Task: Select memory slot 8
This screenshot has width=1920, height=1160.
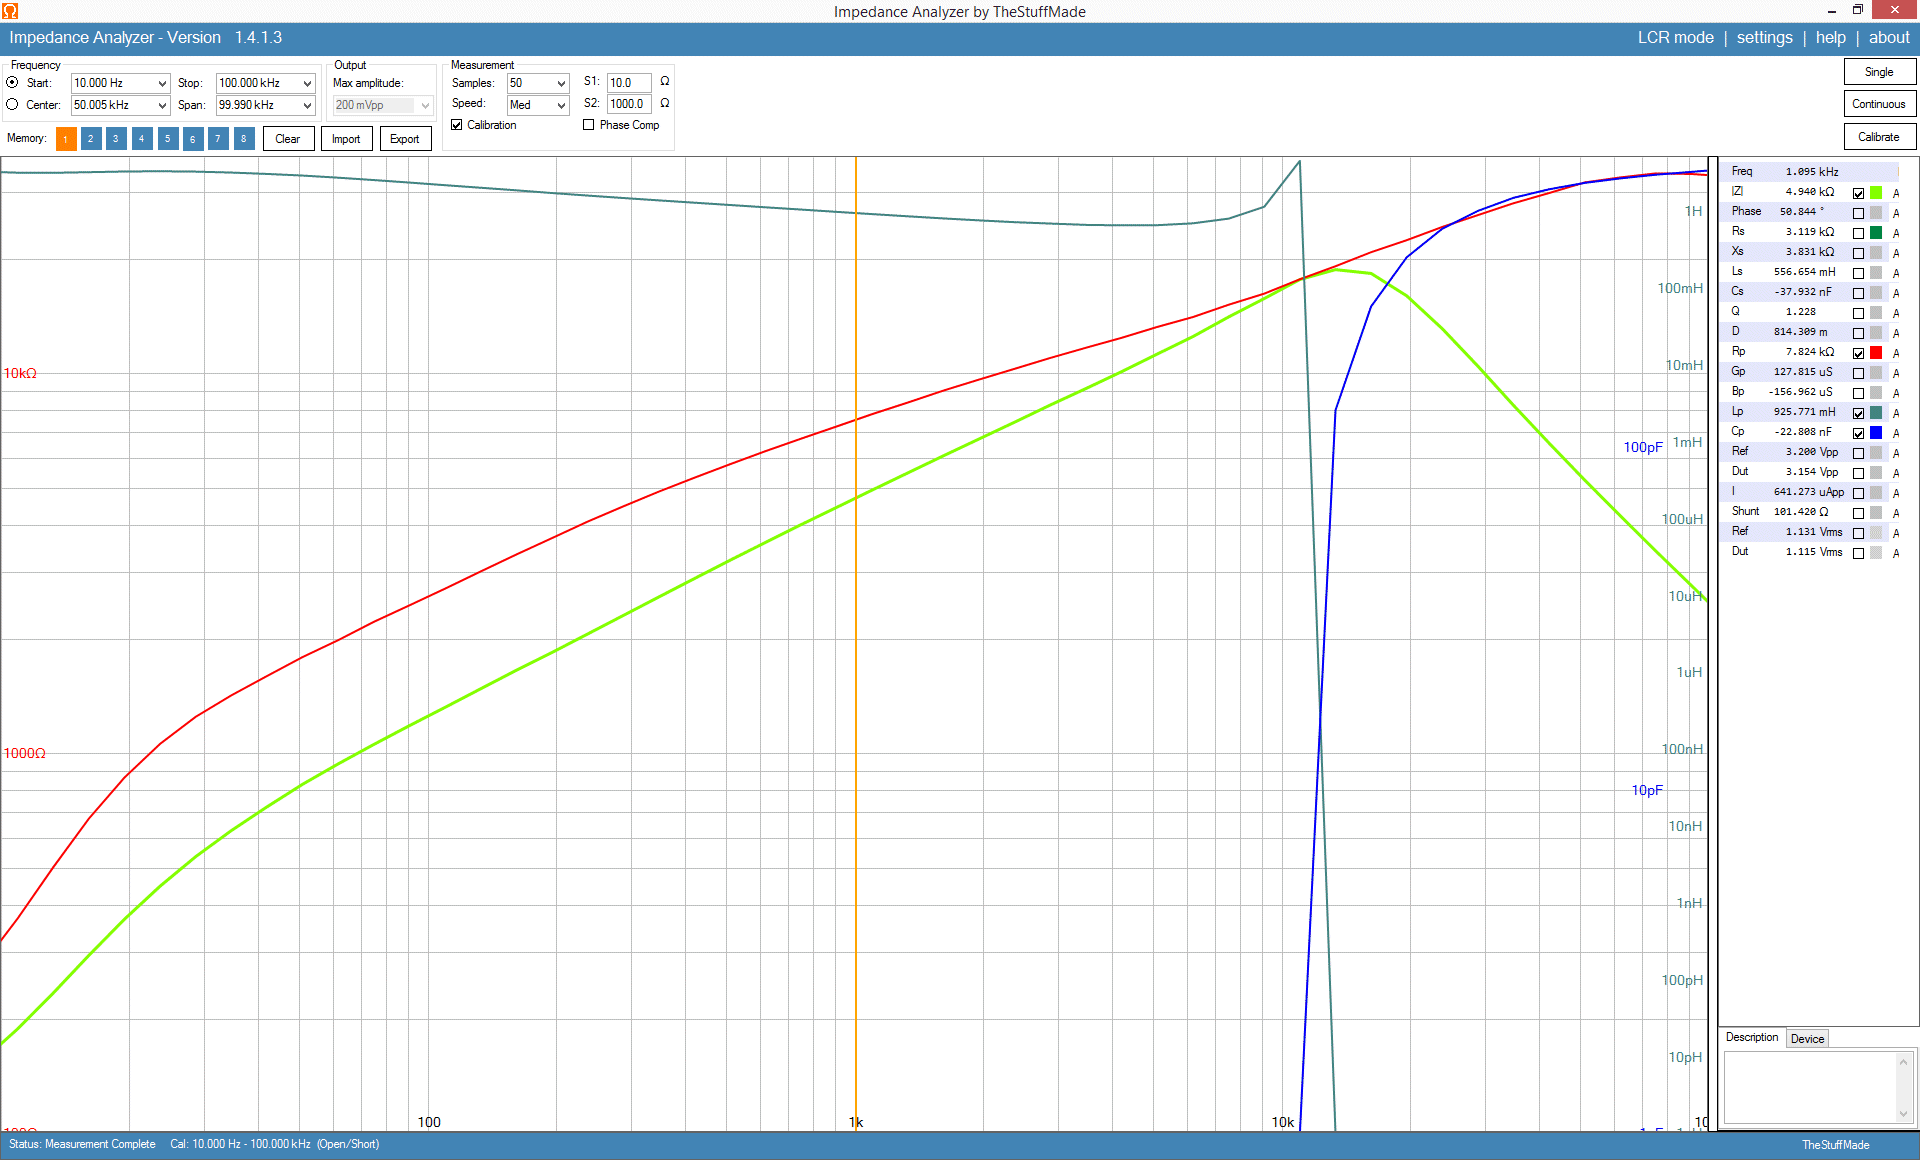Action: [243, 139]
